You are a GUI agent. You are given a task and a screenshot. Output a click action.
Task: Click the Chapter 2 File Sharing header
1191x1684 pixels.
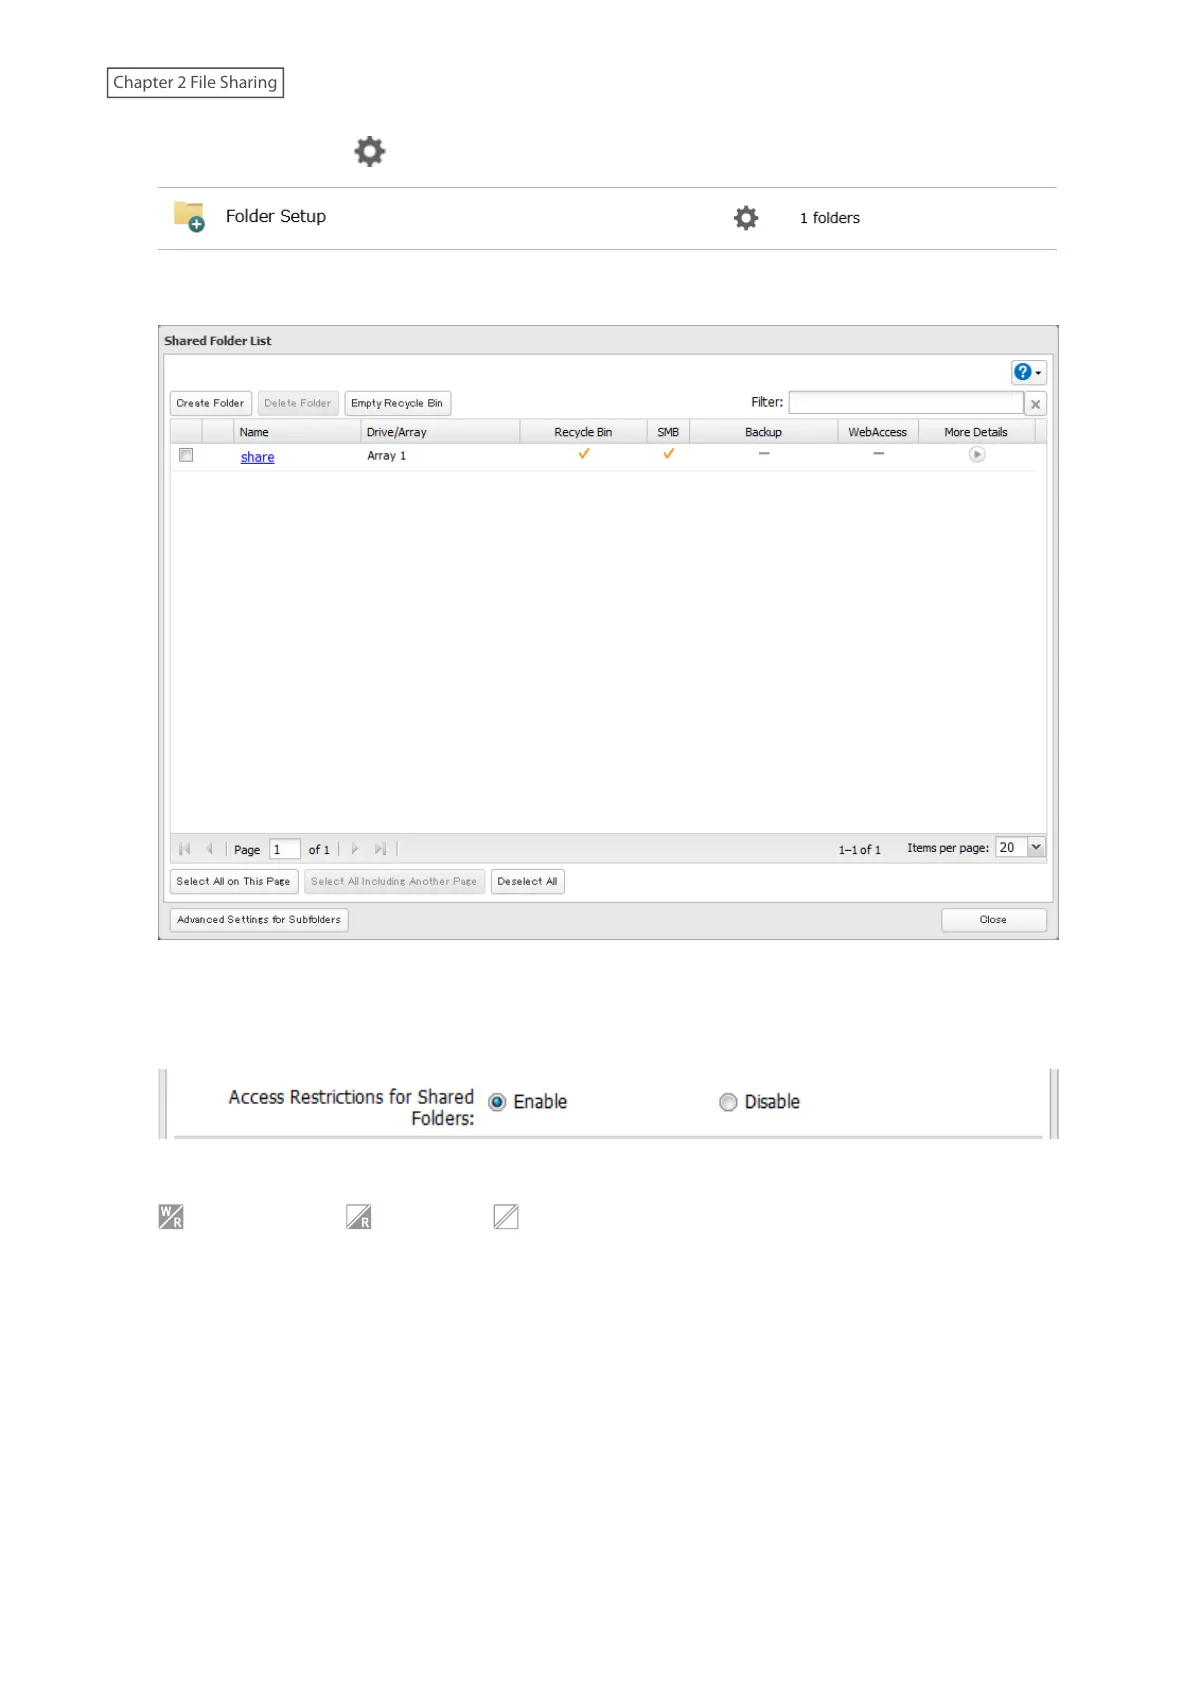(195, 82)
